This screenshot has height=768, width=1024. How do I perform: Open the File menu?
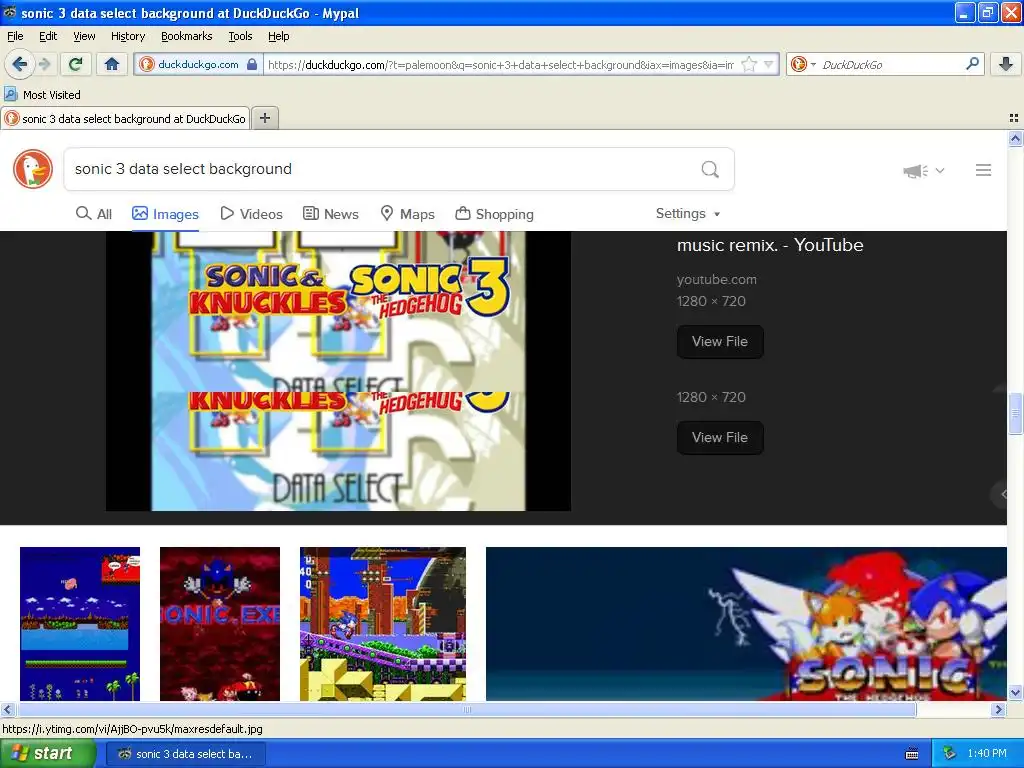point(15,37)
